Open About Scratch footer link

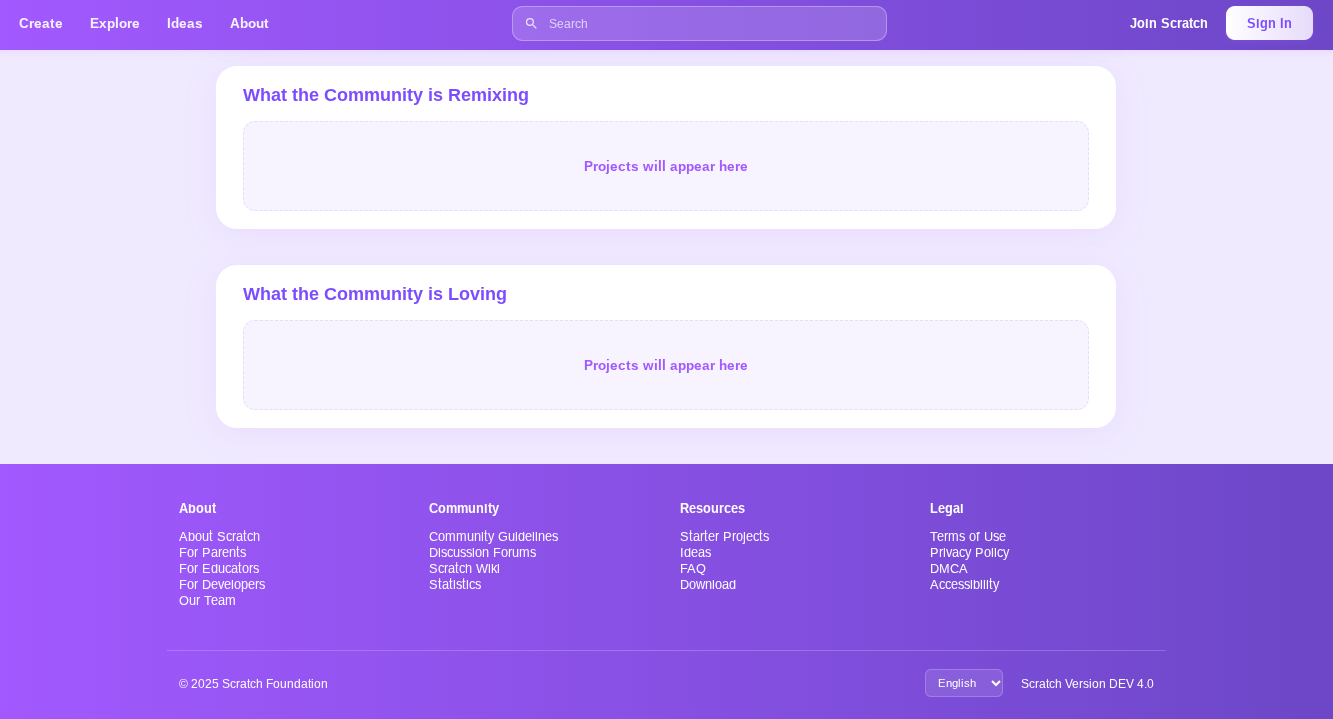pos(219,536)
